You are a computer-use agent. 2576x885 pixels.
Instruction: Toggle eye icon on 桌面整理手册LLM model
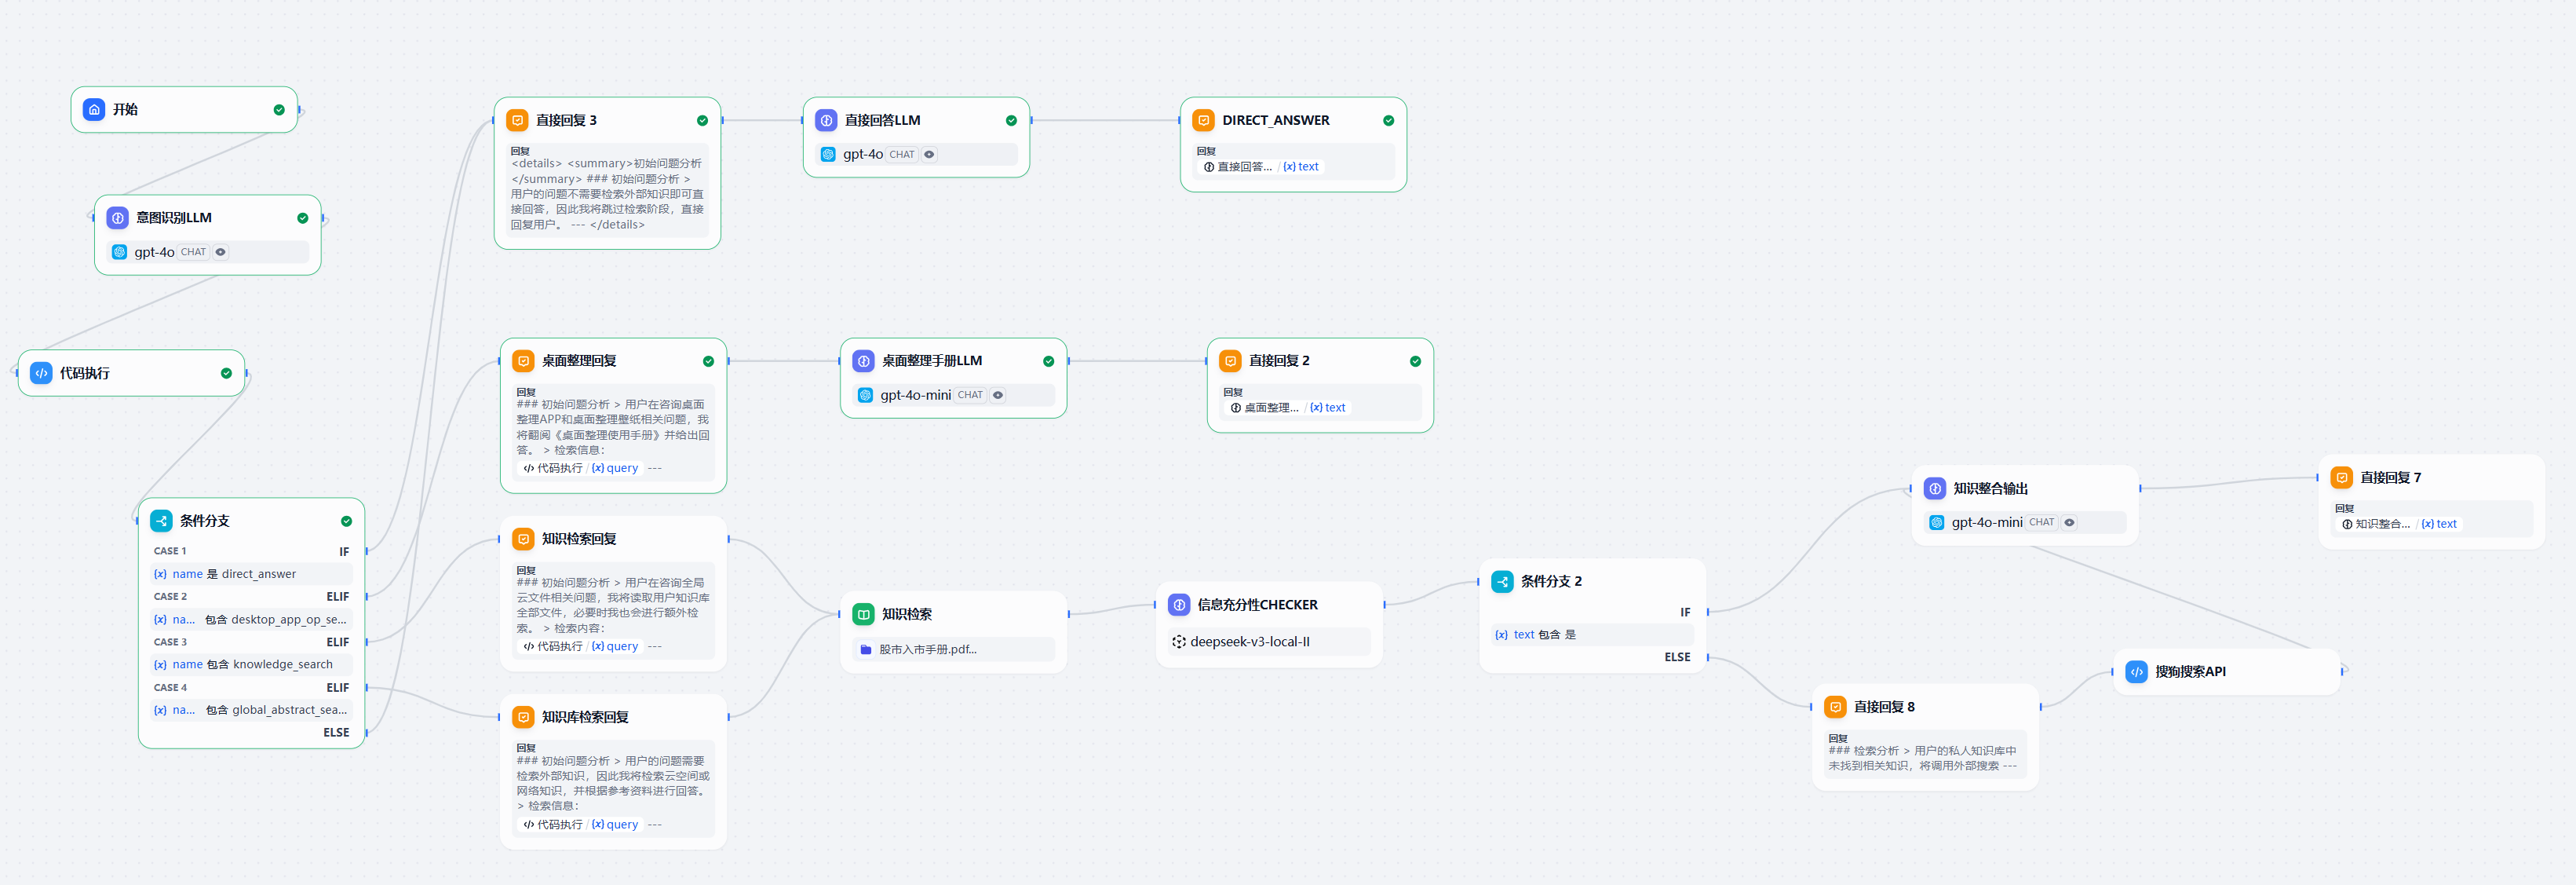click(x=997, y=395)
